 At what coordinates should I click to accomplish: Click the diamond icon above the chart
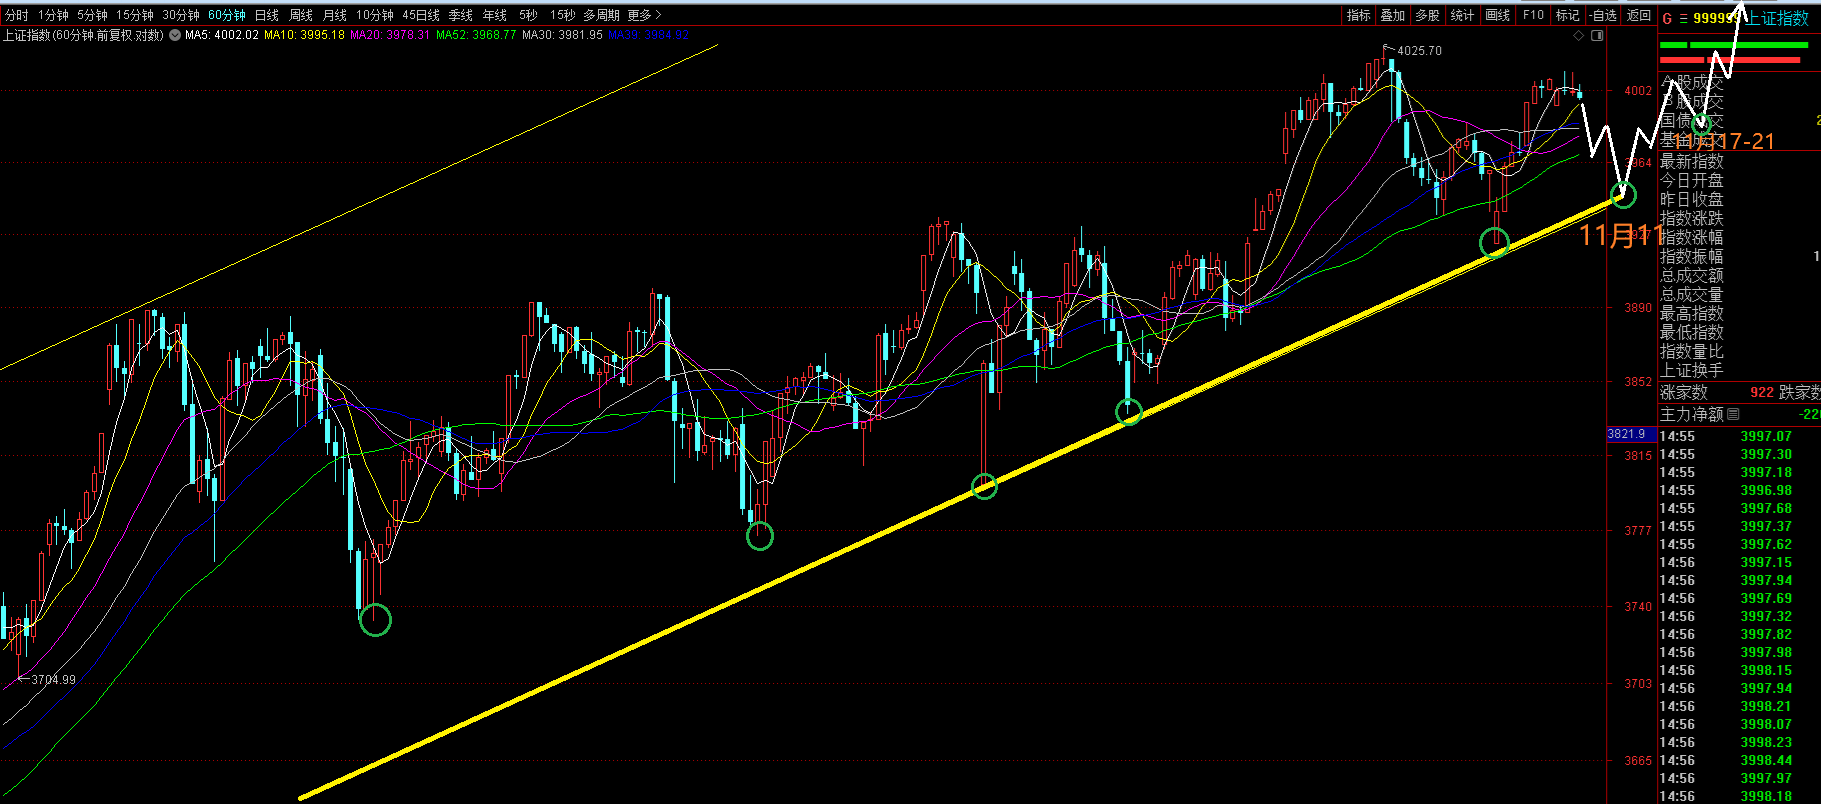click(1579, 35)
